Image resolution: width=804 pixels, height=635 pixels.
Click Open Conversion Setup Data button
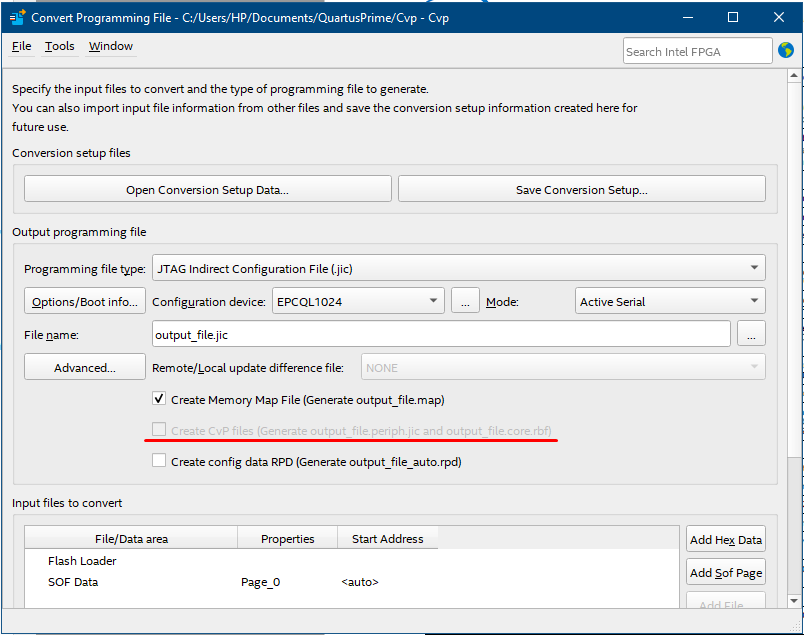point(207,189)
